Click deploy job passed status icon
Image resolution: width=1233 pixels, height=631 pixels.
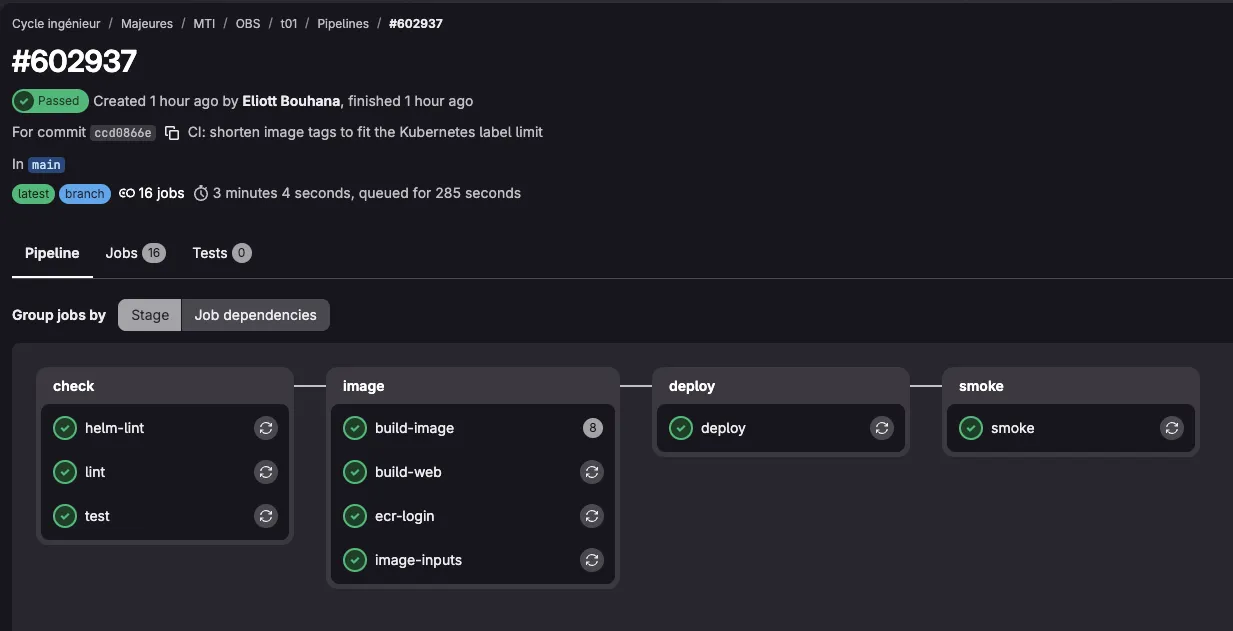point(681,428)
